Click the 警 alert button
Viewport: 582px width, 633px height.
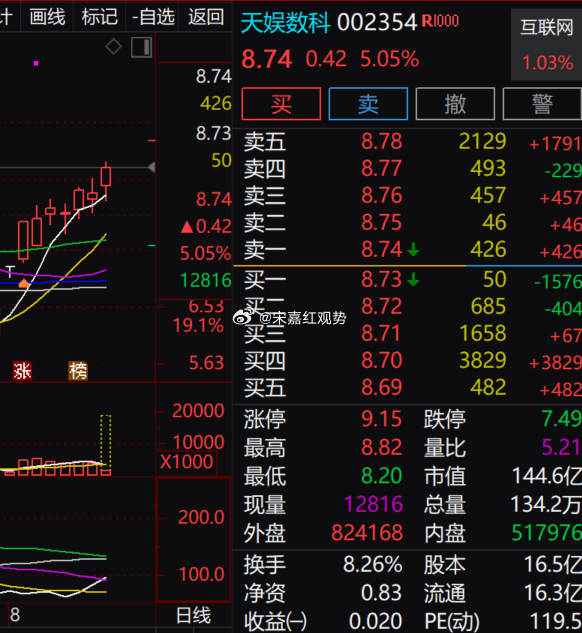pos(542,104)
